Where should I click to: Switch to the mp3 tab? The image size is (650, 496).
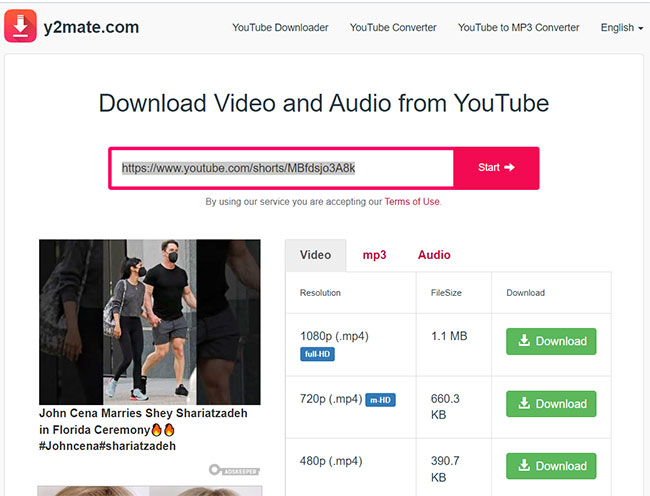click(374, 255)
